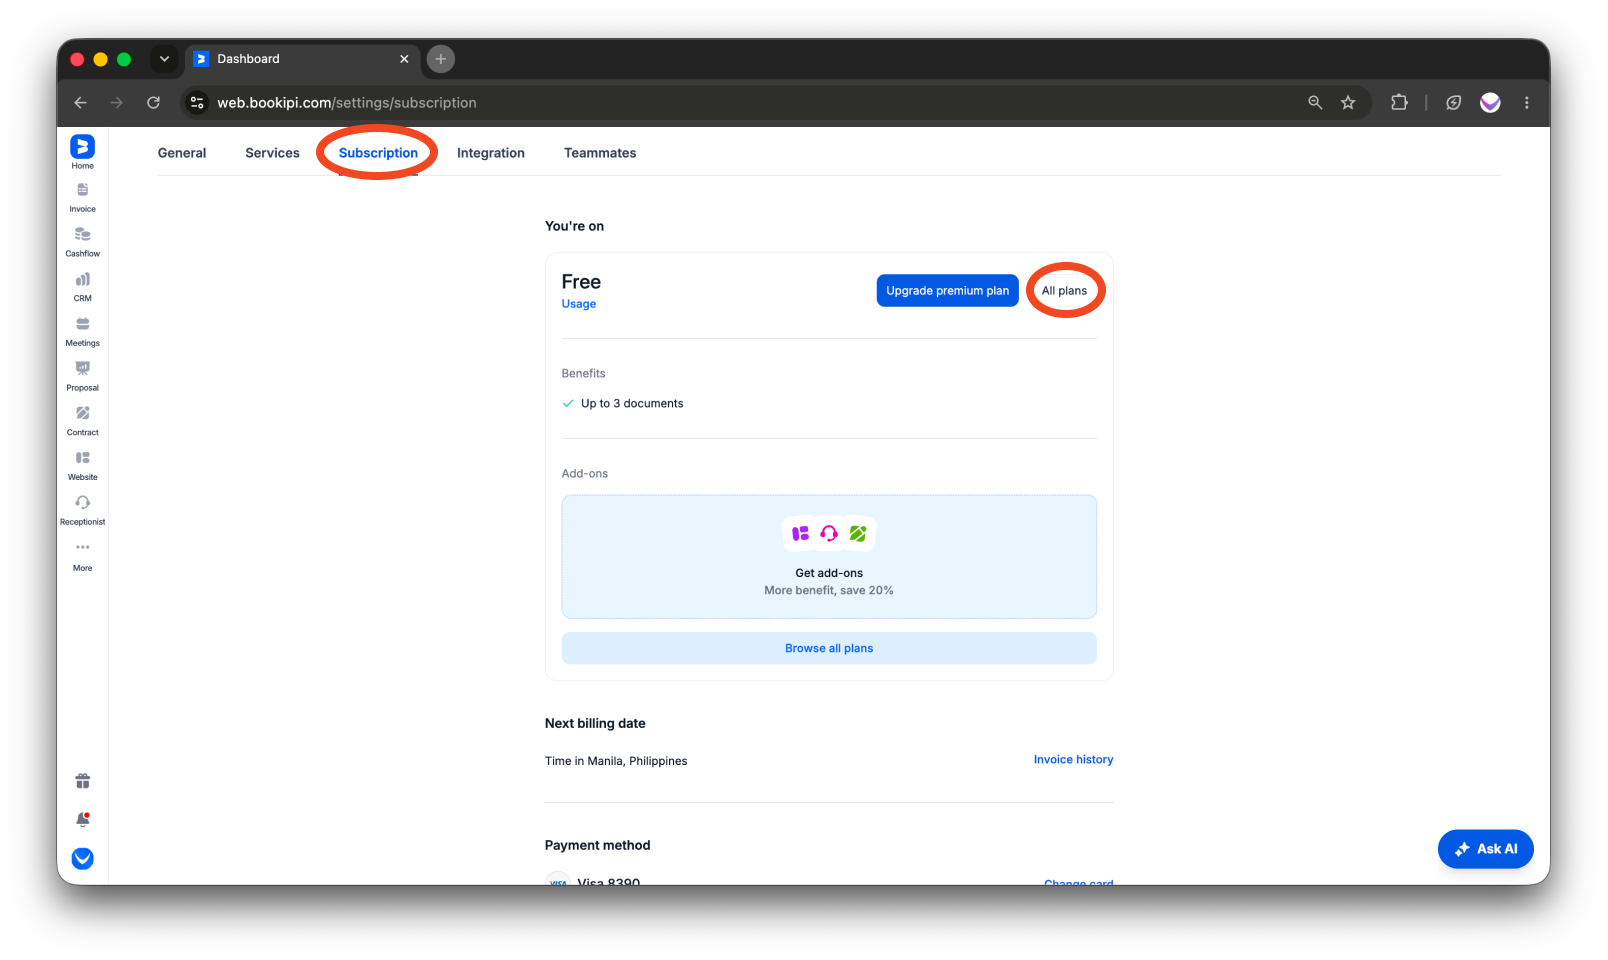This screenshot has width=1608, height=960.
Task: Open Chrome three-dot menu
Action: tap(1526, 102)
